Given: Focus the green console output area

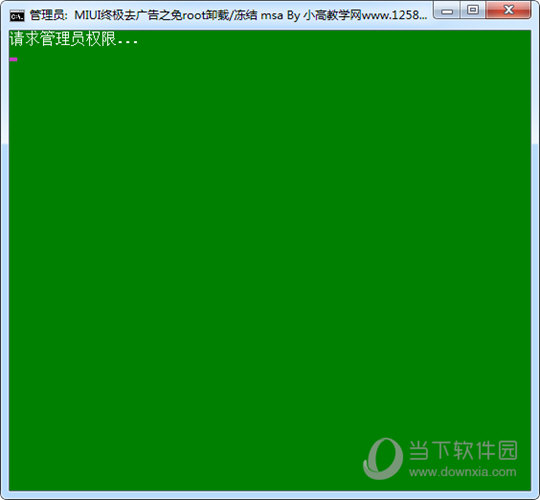Looking at the screenshot, I should click(x=270, y=260).
